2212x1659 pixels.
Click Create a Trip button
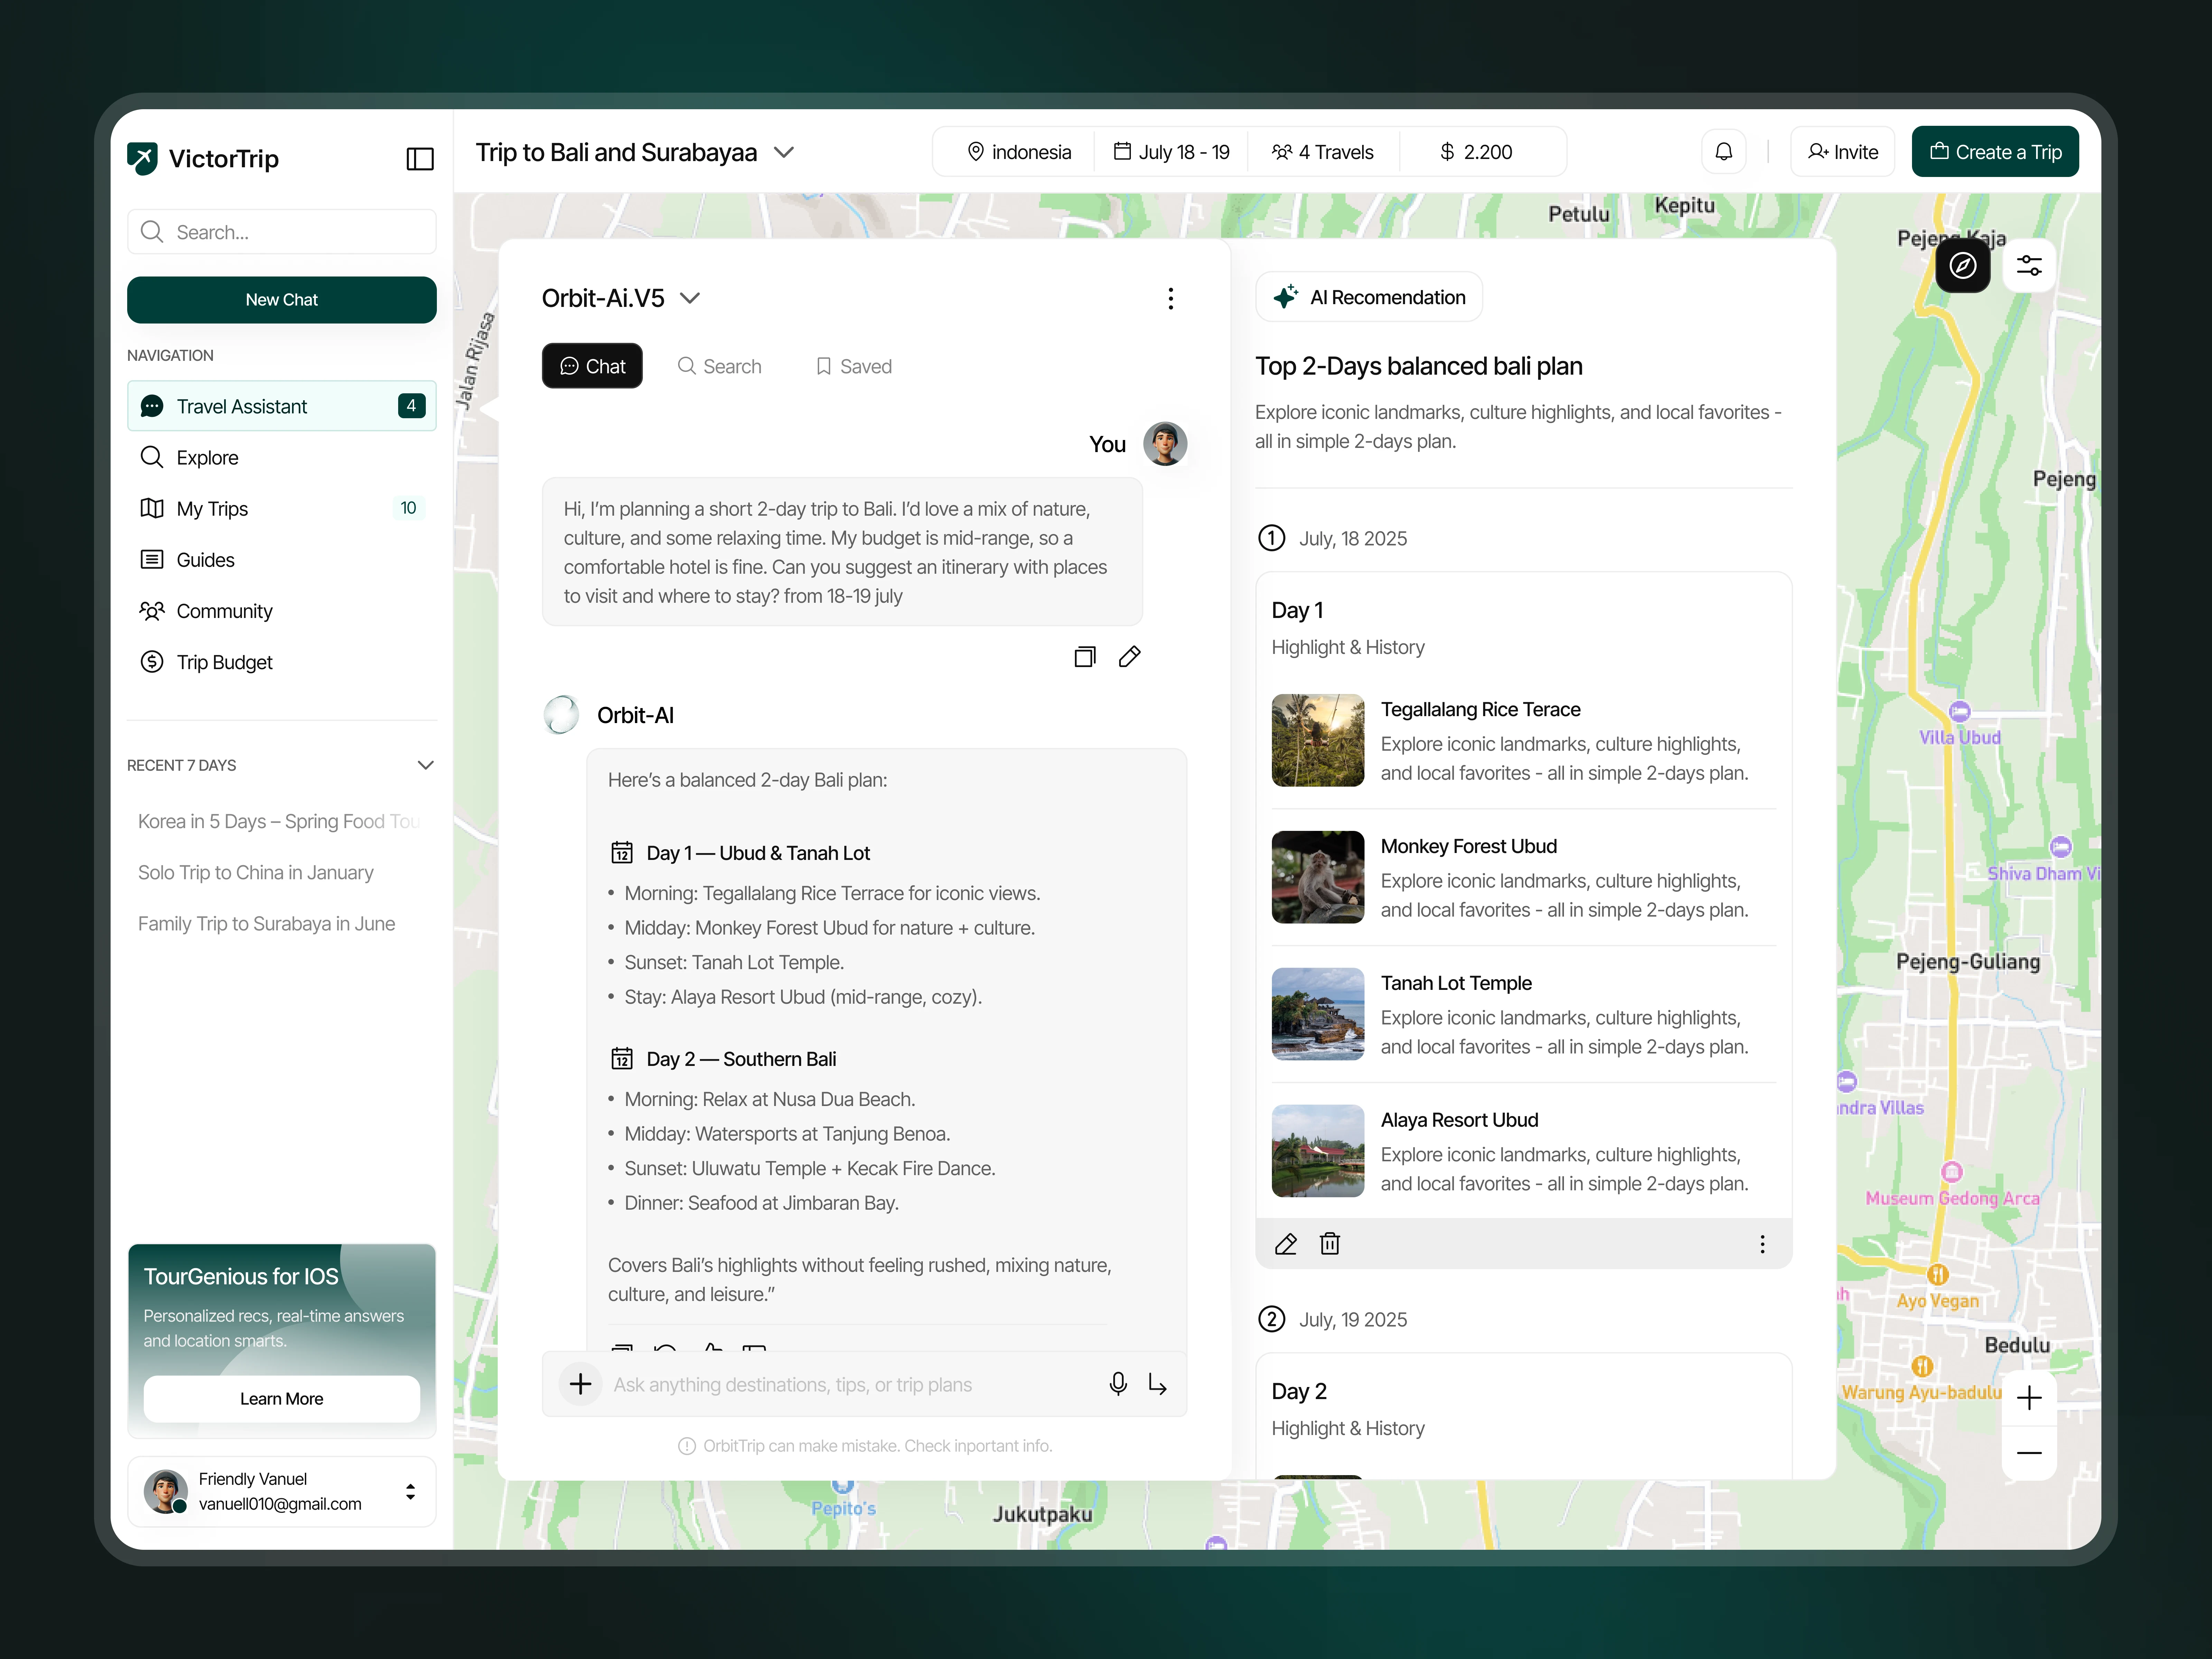point(1995,152)
